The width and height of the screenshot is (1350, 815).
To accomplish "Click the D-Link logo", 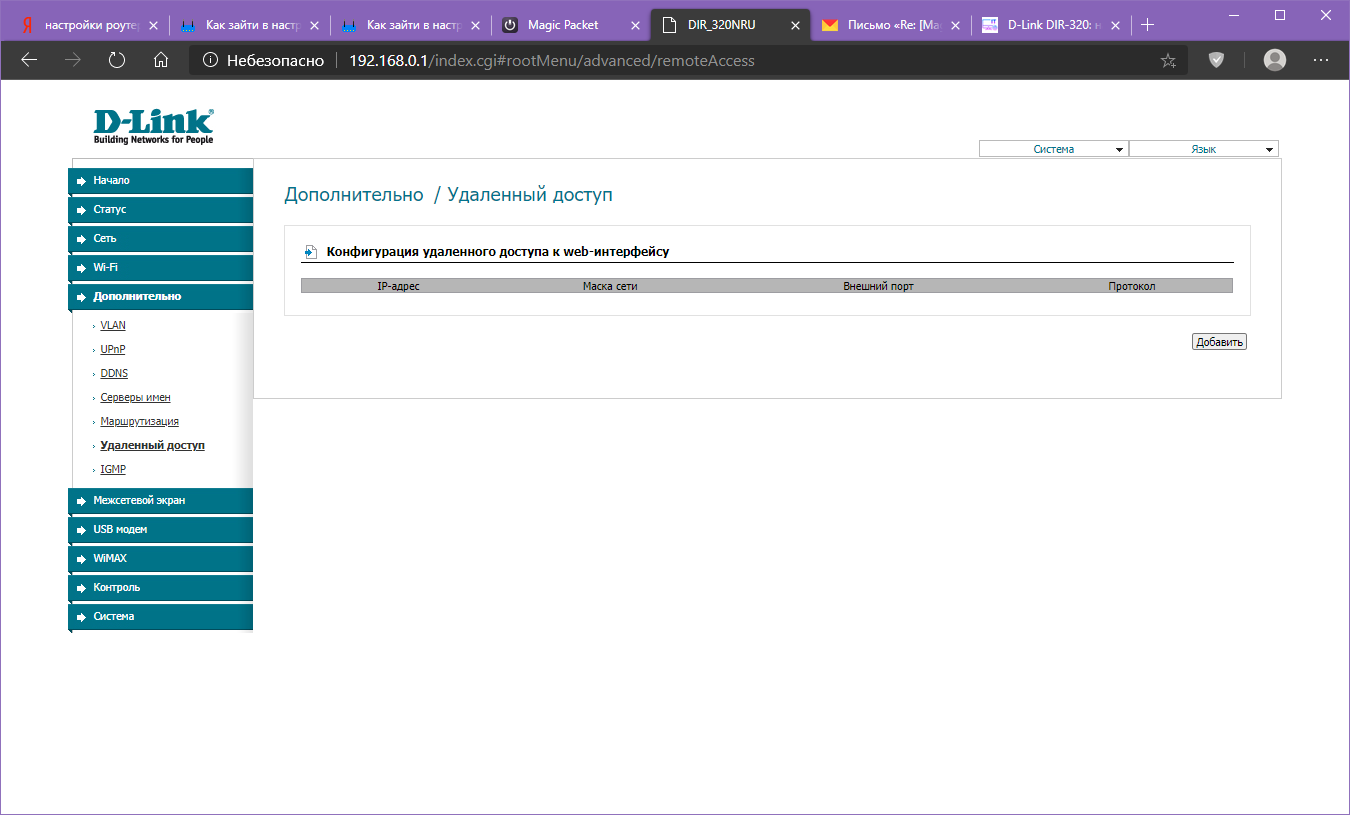I will point(153,125).
